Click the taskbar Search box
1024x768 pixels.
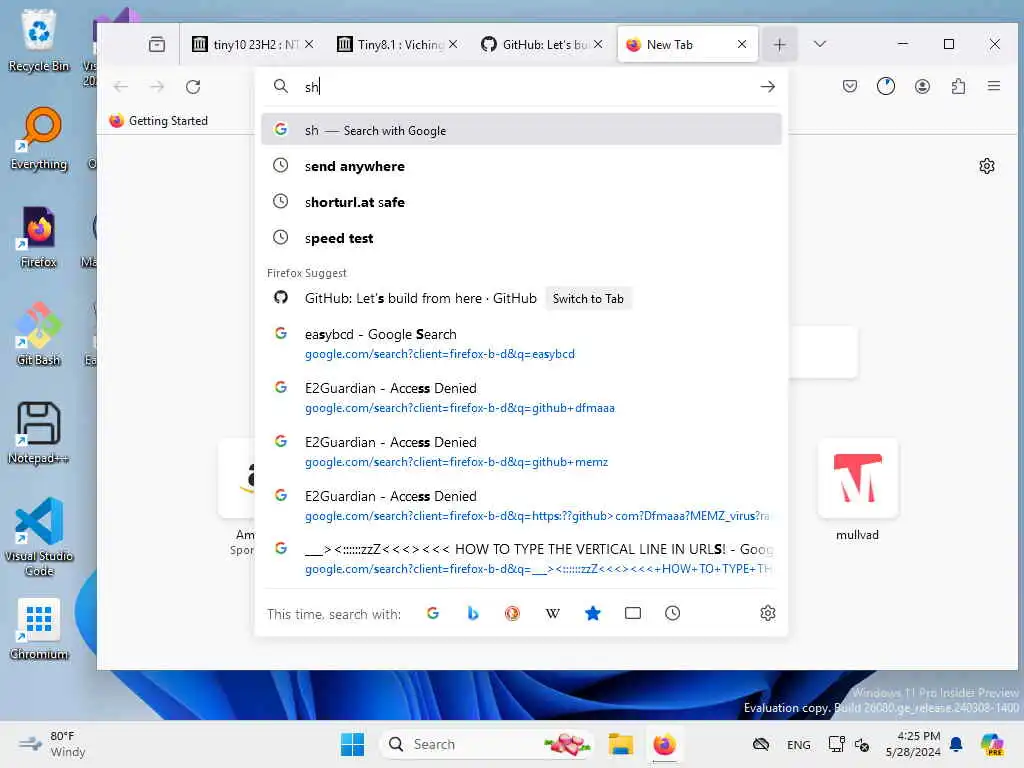click(486, 744)
